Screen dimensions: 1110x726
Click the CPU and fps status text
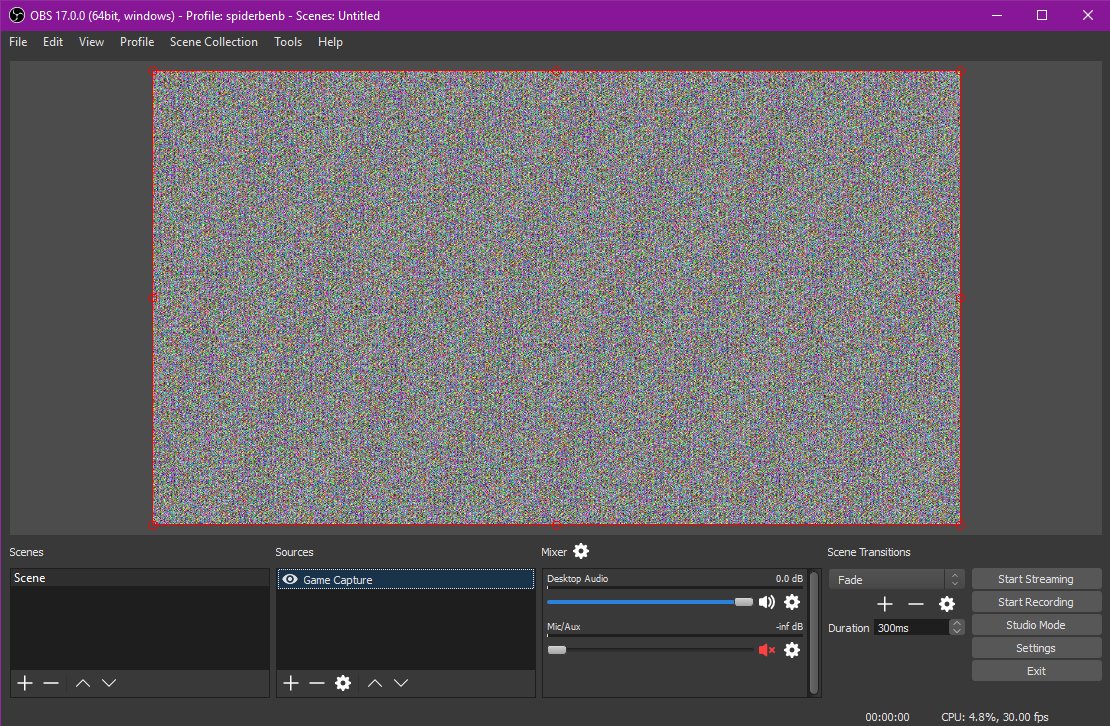click(995, 717)
